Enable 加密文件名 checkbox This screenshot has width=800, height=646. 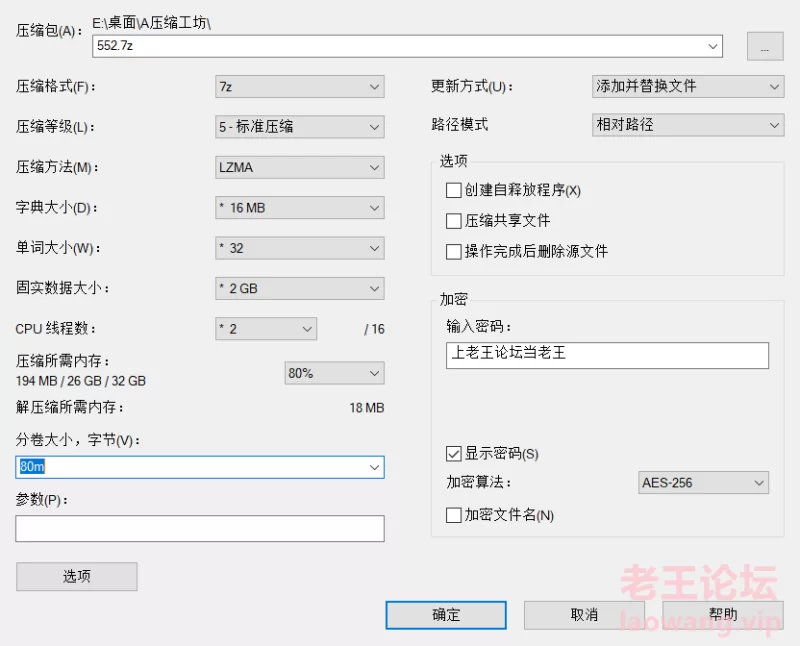(x=454, y=515)
